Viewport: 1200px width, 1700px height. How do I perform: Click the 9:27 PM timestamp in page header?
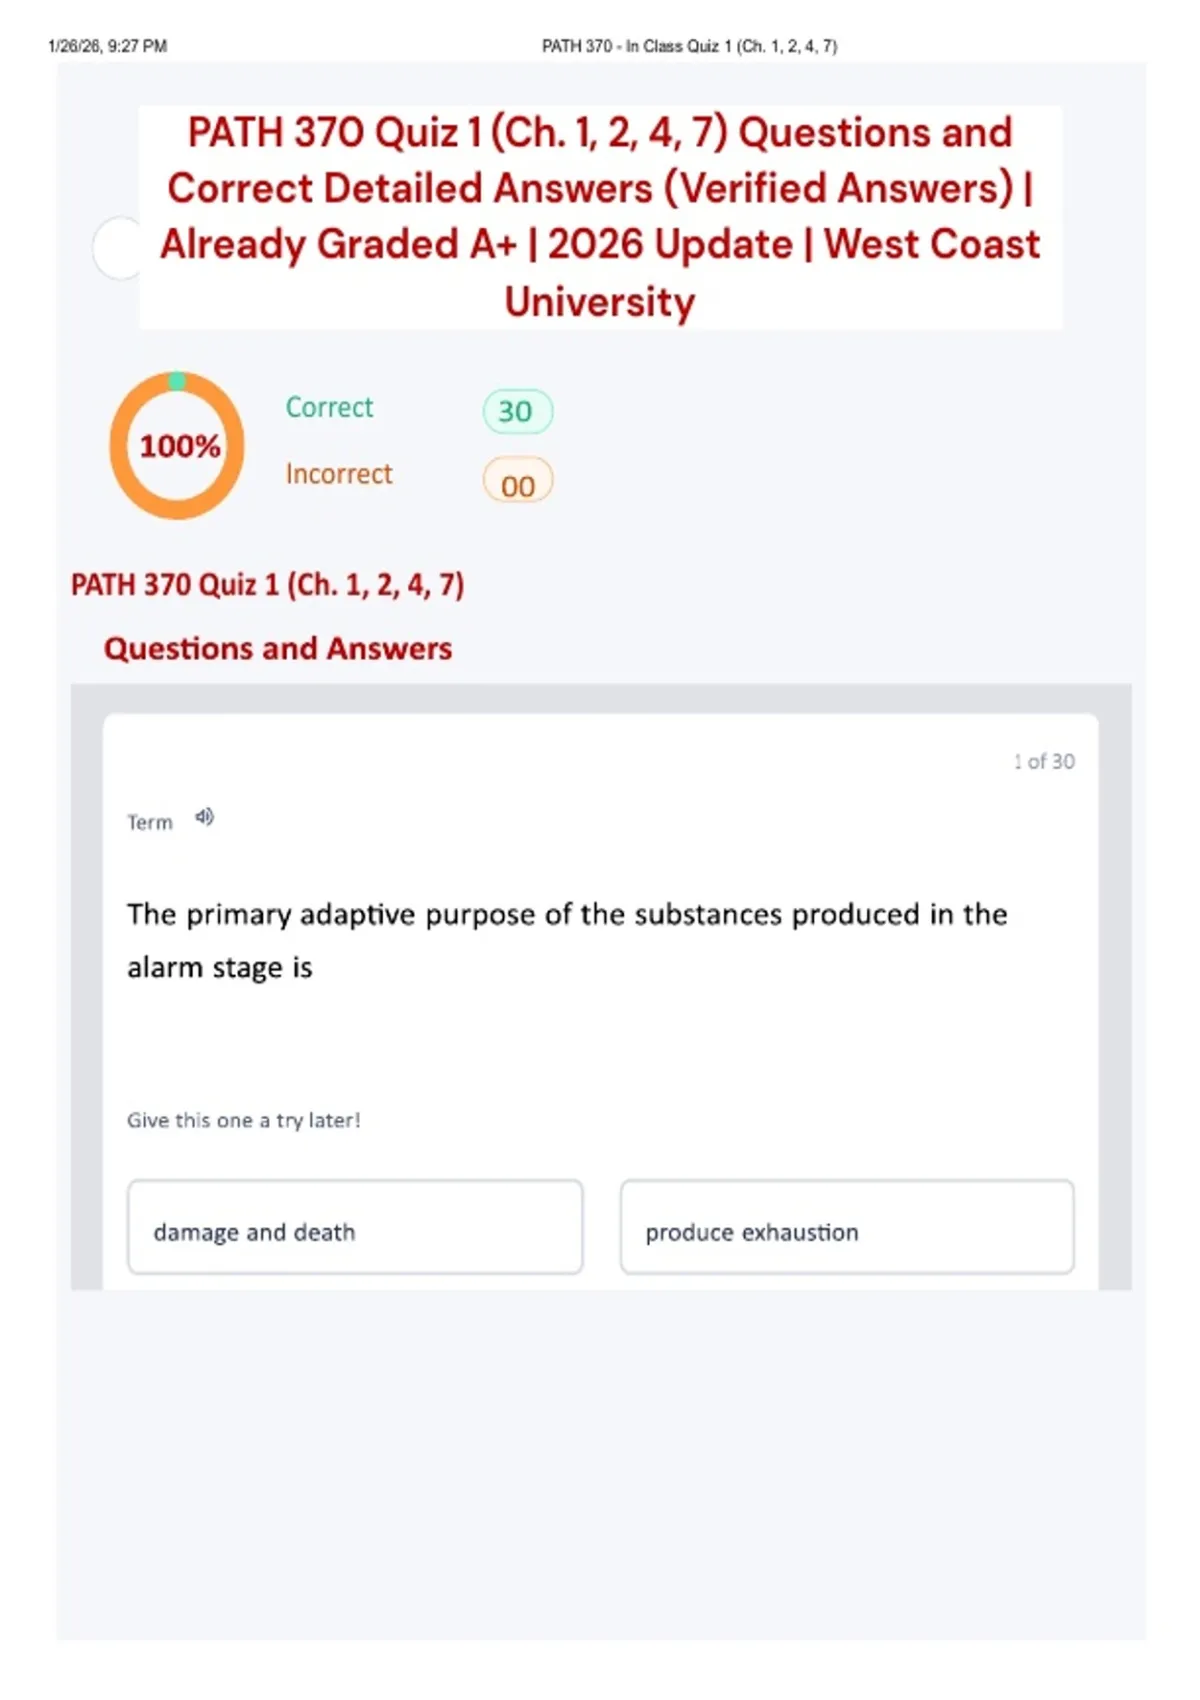[107, 46]
